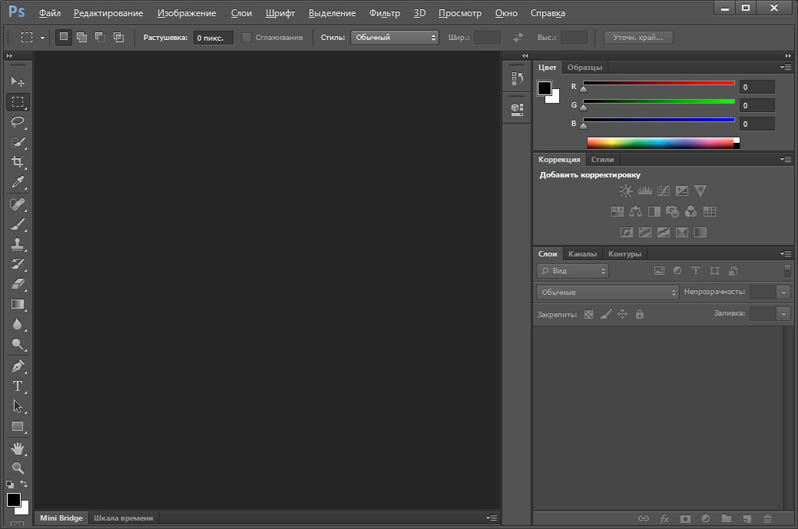Click the Растушевка input field
798x529 pixels.
click(x=213, y=38)
